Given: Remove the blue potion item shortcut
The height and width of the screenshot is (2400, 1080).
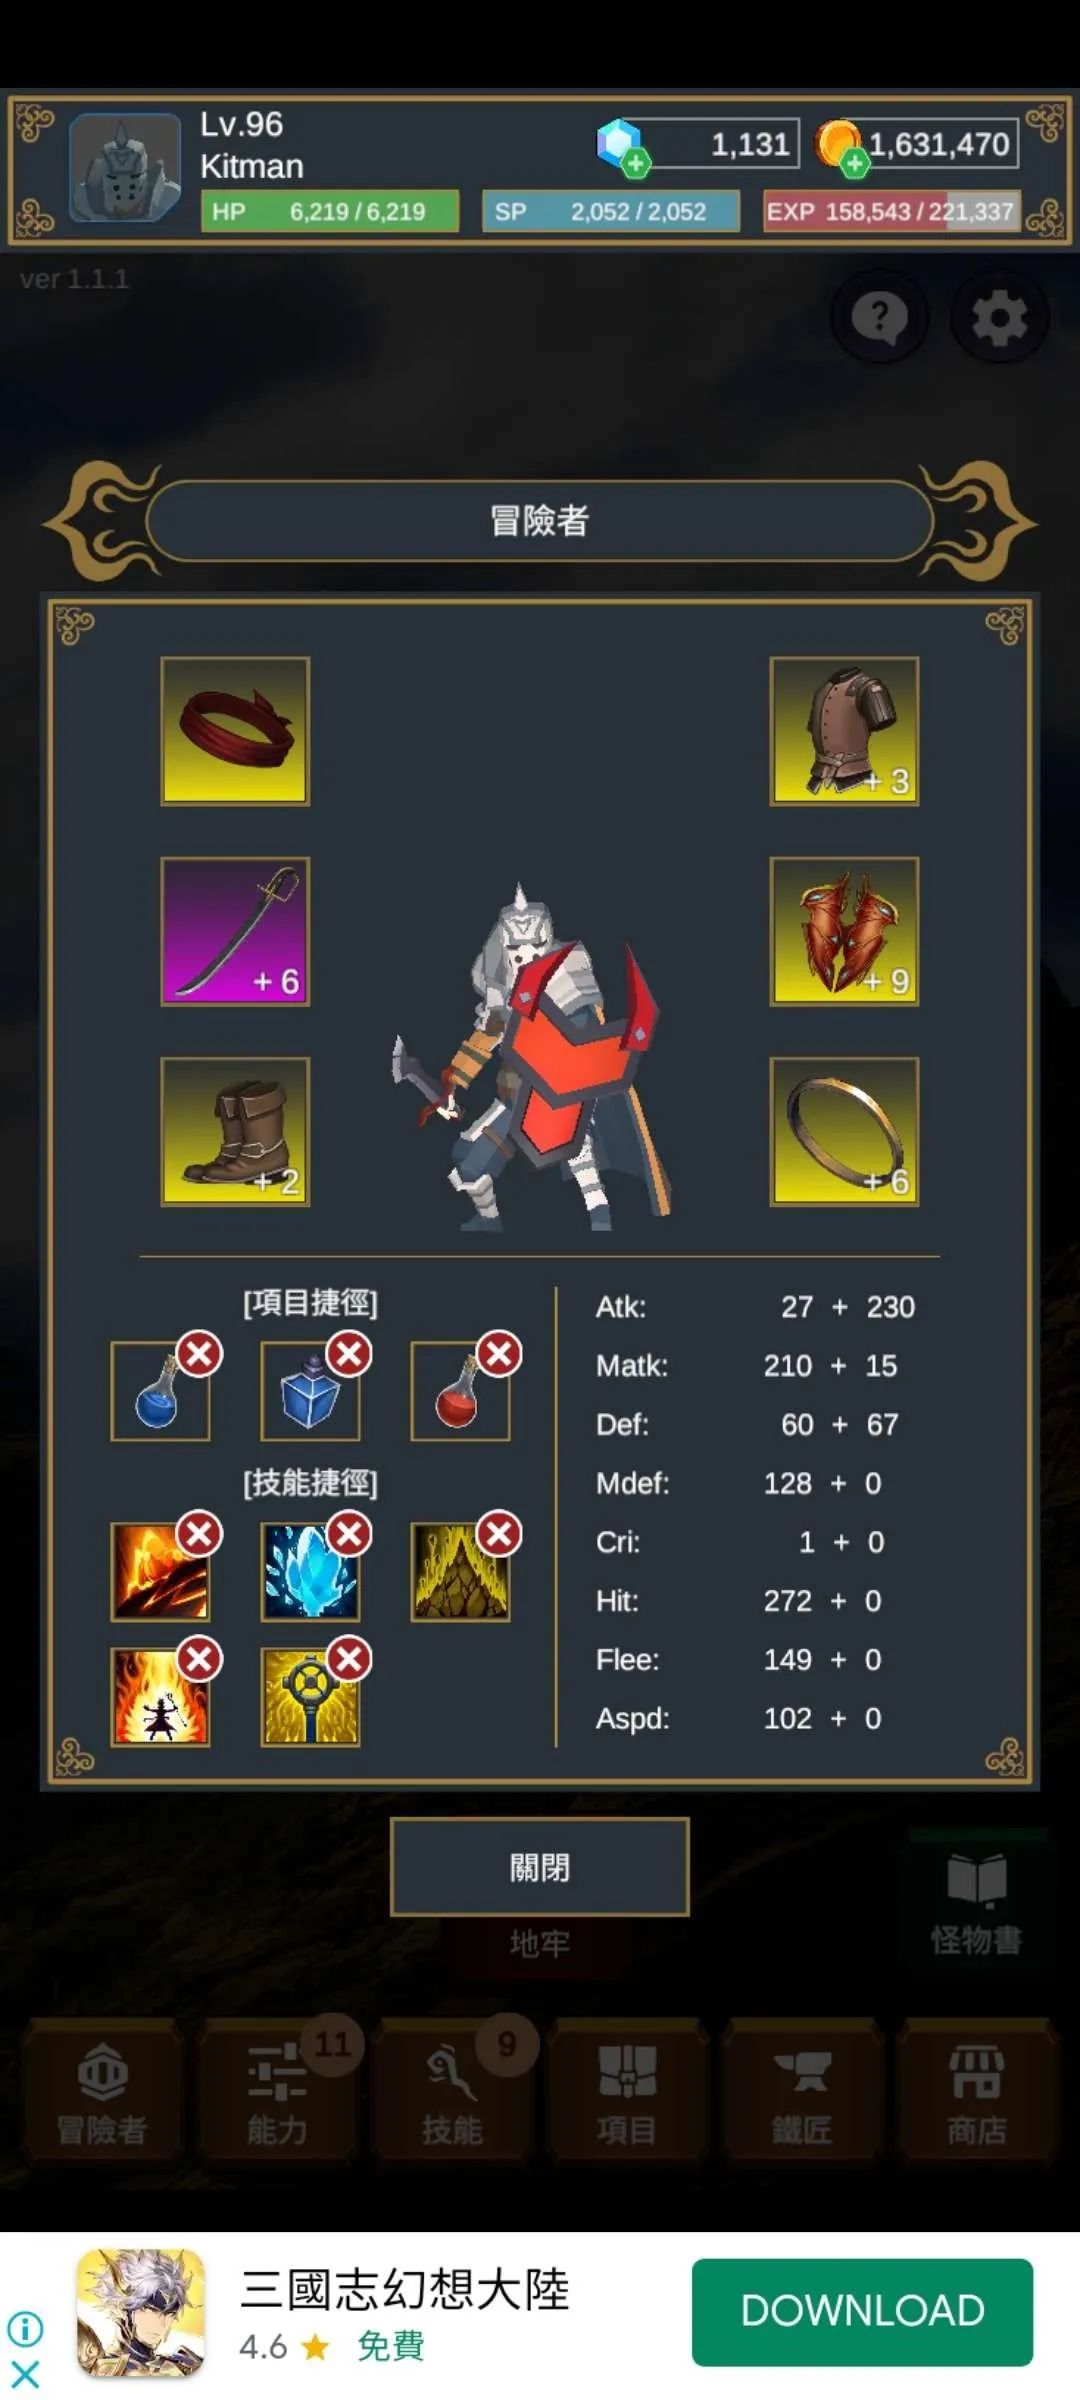Looking at the screenshot, I should pos(199,1355).
